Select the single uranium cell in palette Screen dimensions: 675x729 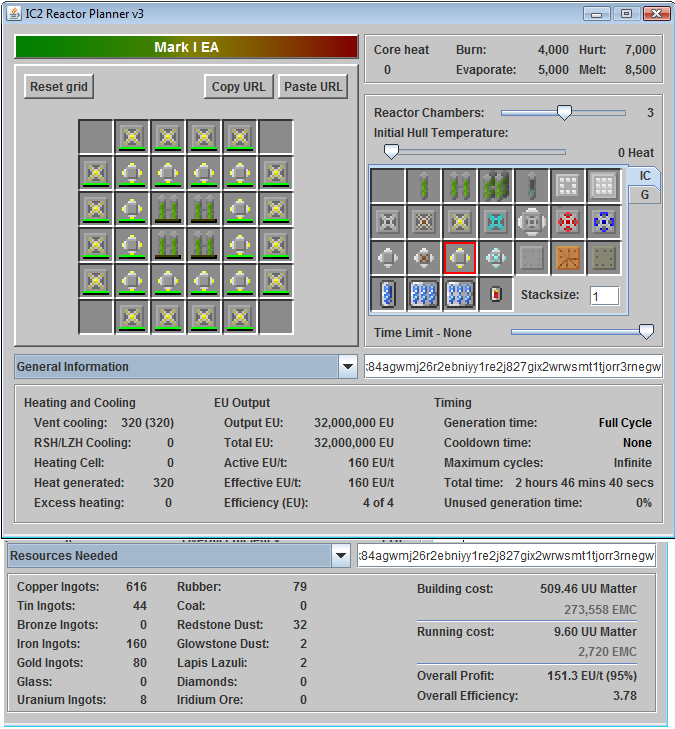coord(424,185)
